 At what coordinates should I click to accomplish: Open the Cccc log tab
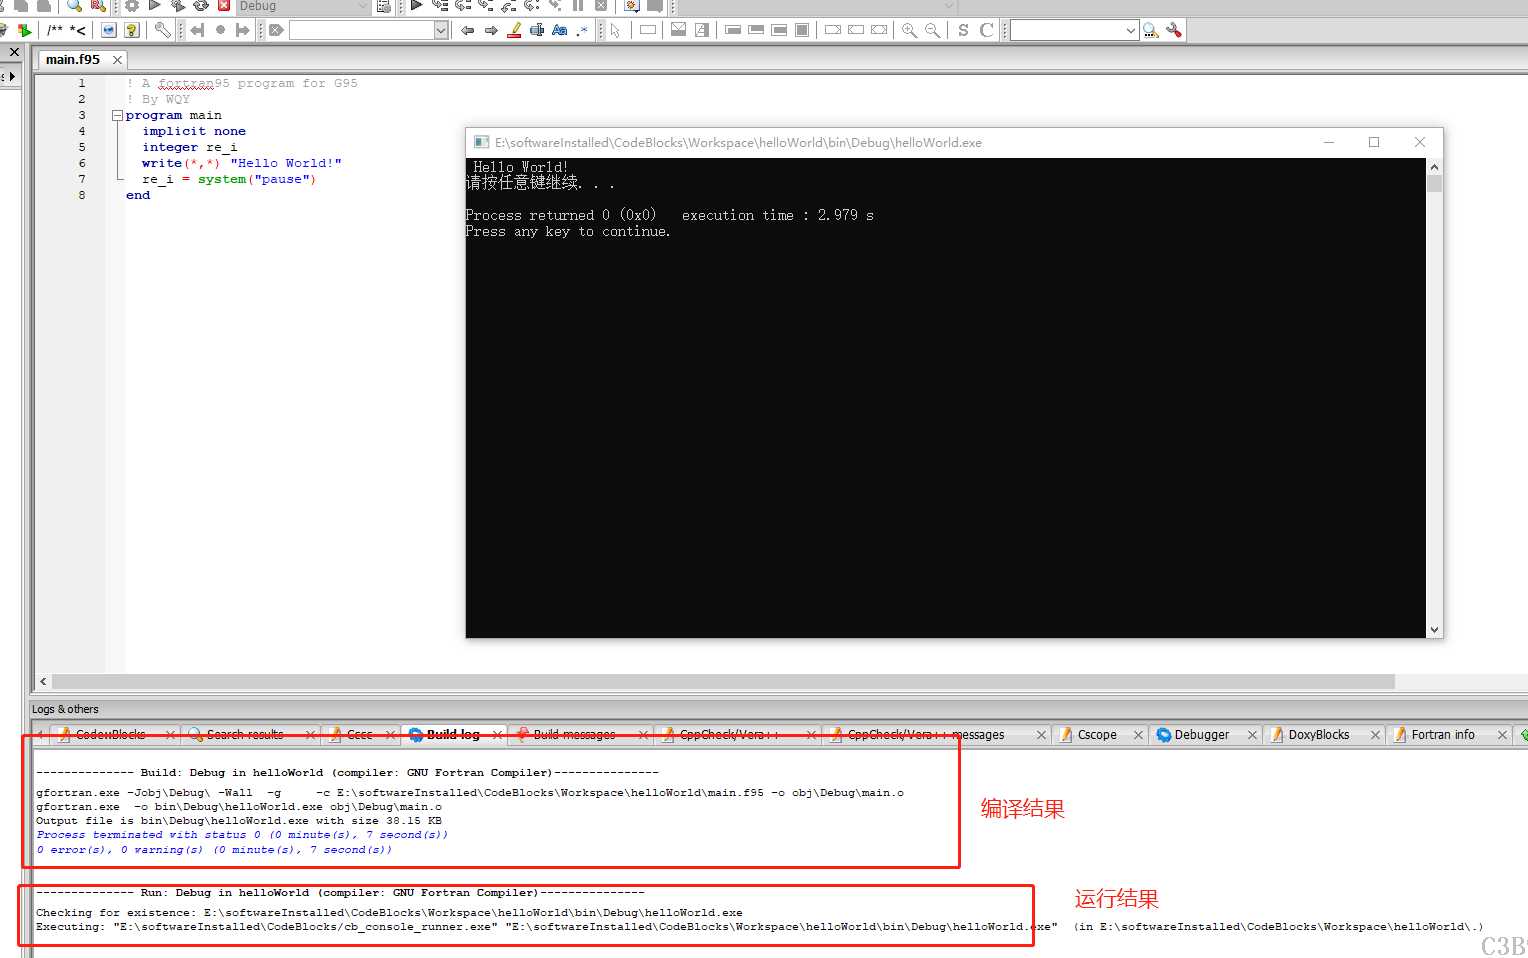pos(359,734)
